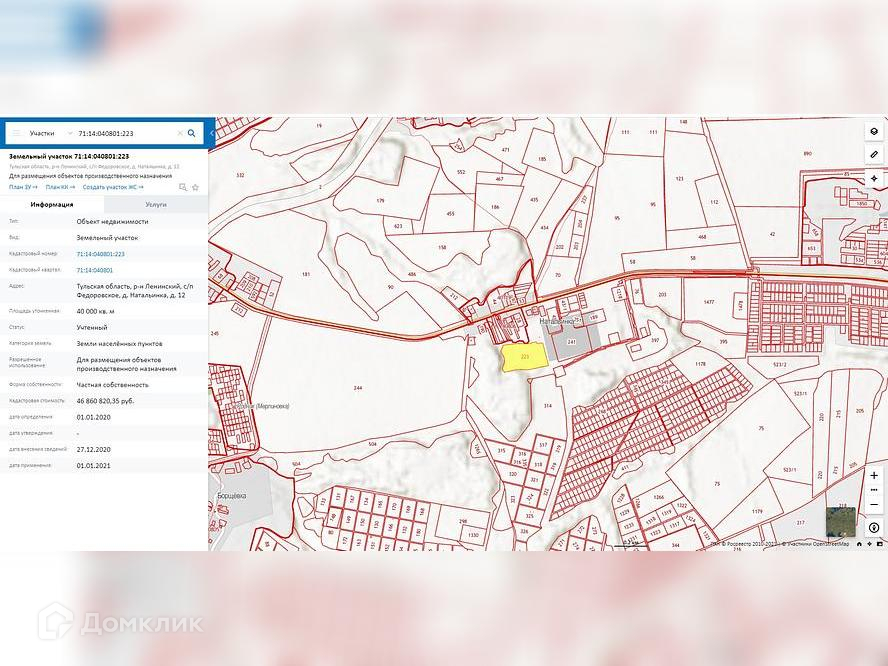The width and height of the screenshot is (888, 666).
Task: Open cadastral number link 71:14:040801:223
Action: 100,254
